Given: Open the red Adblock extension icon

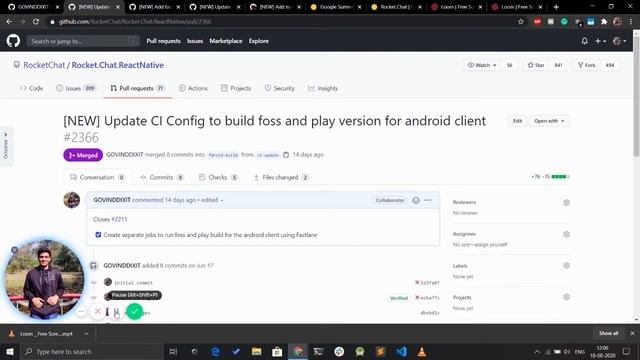Looking at the screenshot, I should pos(537,22).
